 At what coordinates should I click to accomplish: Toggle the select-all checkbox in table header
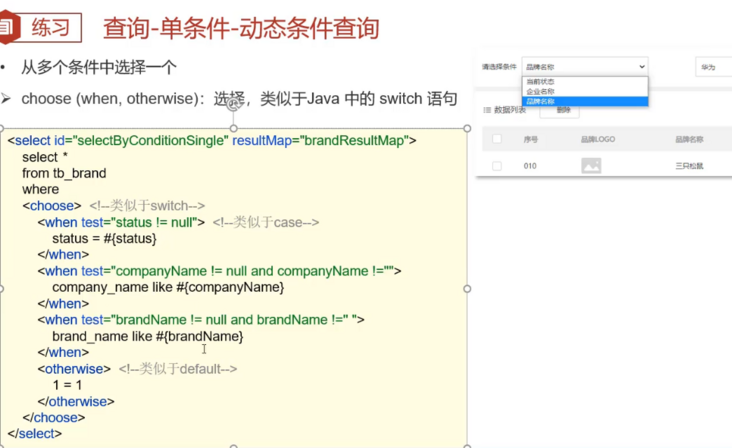click(x=497, y=139)
